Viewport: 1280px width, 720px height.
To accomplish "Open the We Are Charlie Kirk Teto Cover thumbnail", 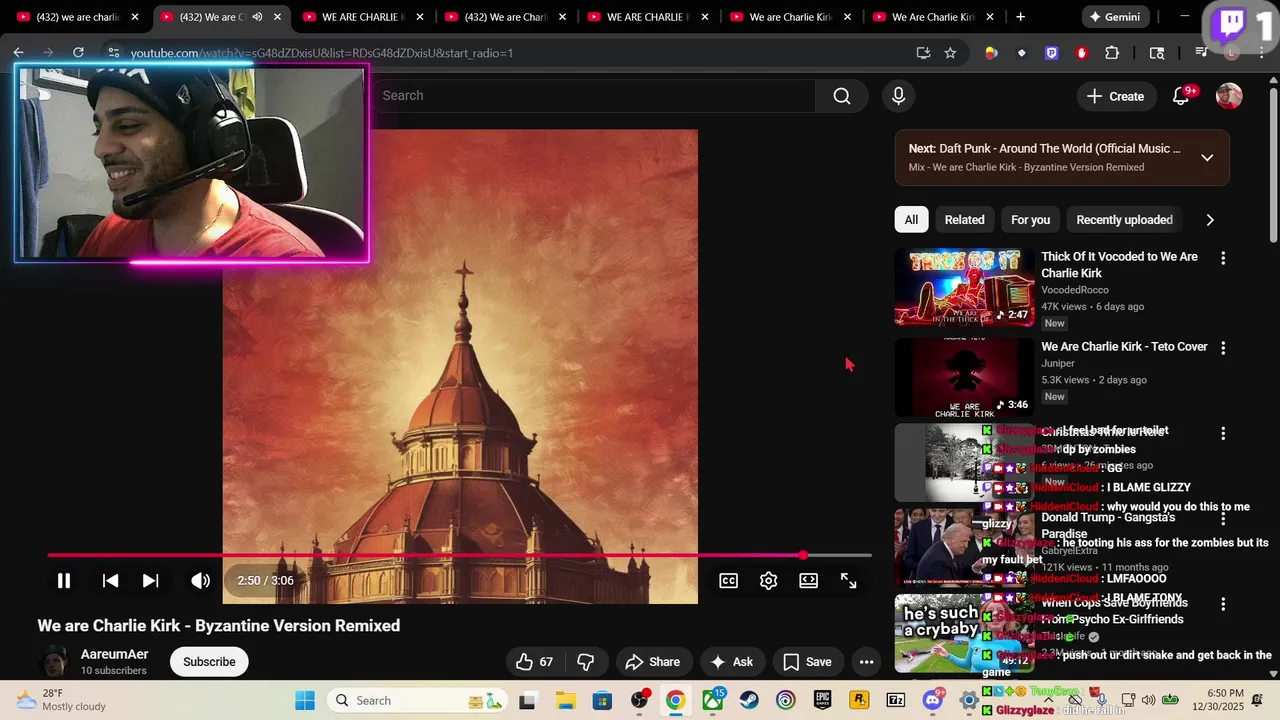I will (964, 377).
